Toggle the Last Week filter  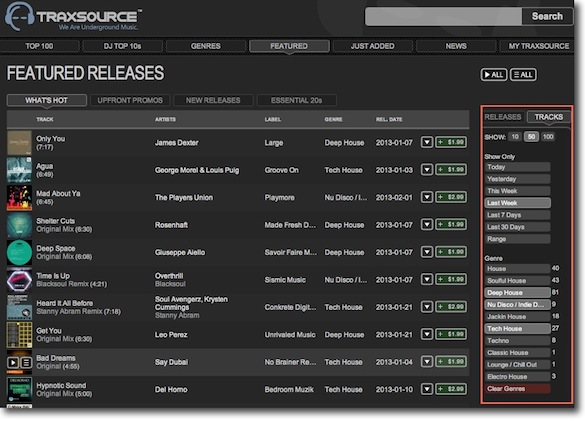[x=517, y=203]
